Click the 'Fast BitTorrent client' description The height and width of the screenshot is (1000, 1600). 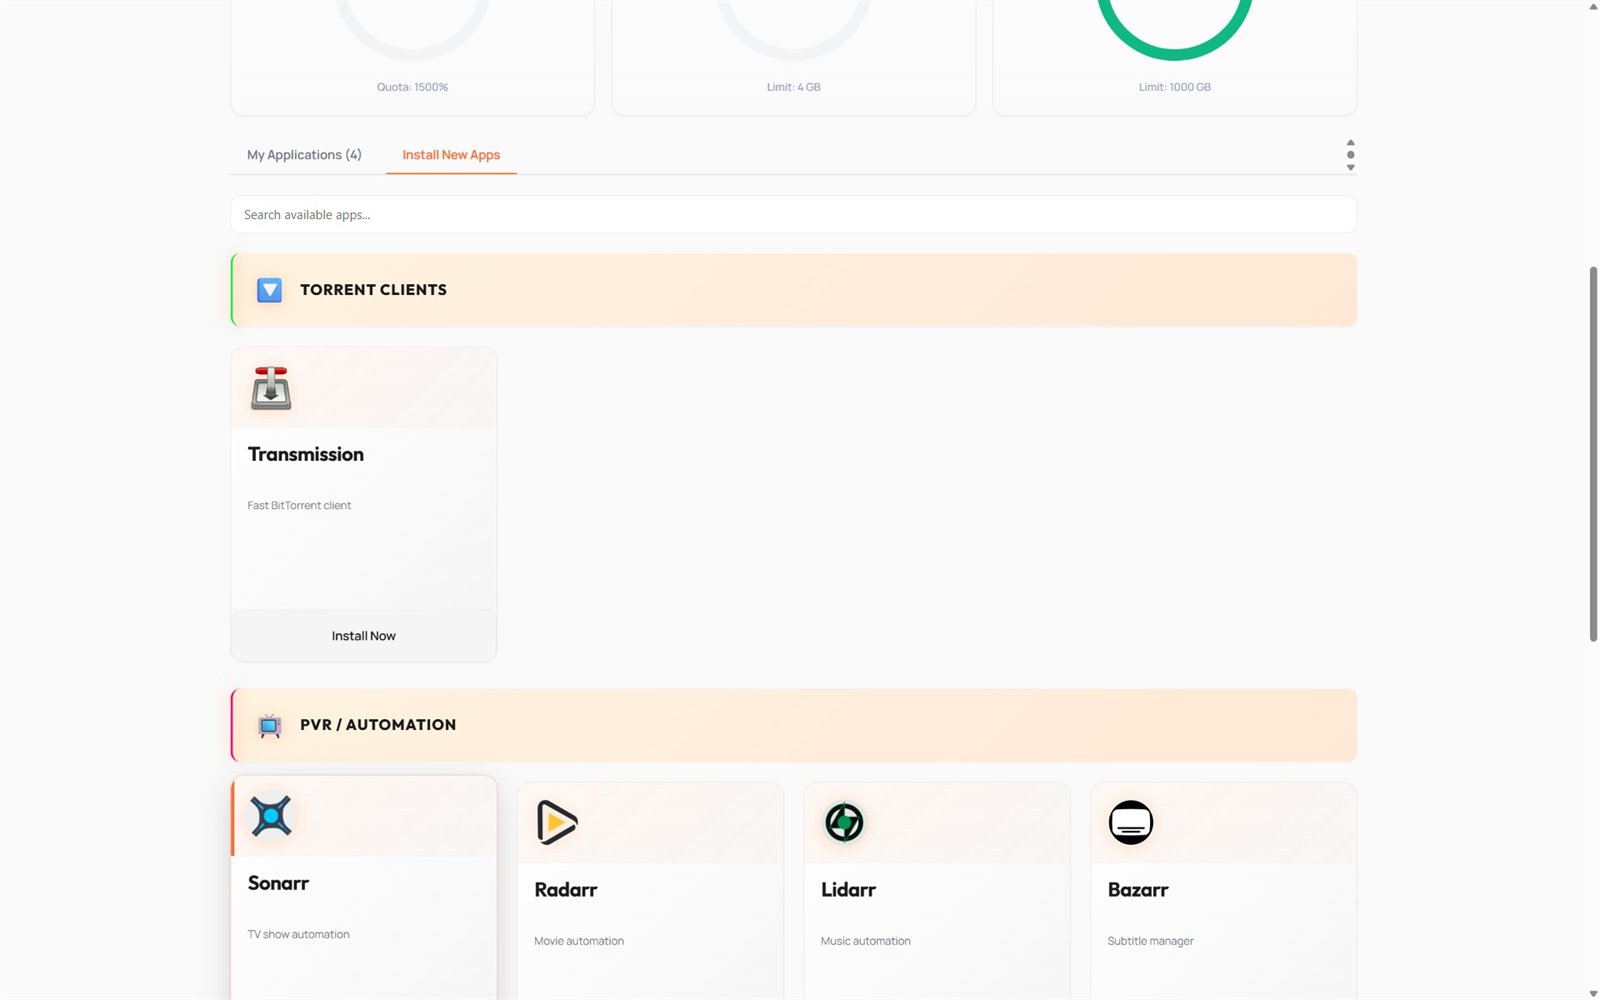299,506
